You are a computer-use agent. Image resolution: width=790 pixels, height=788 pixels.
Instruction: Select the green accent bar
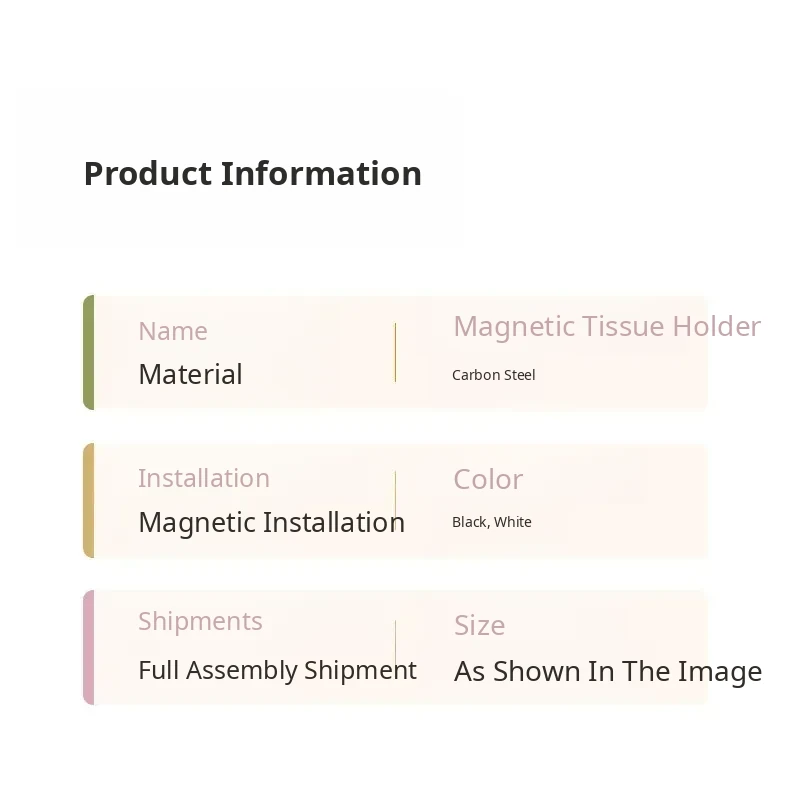[x=89, y=352]
